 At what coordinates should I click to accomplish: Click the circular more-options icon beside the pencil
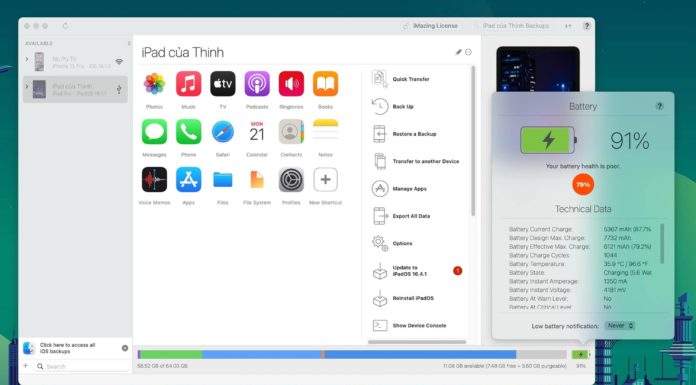pyautogui.click(x=468, y=52)
